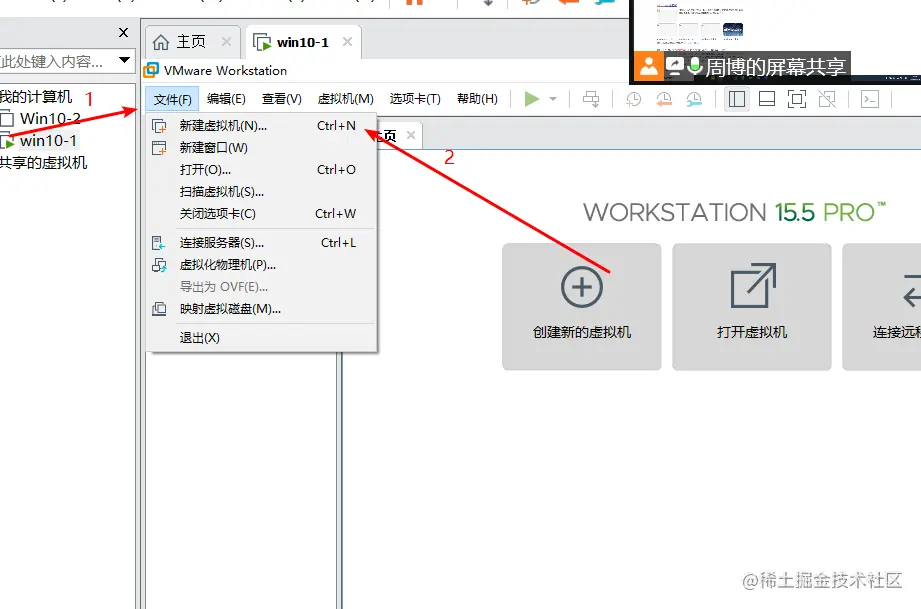This screenshot has height=609, width=921.
Task: Click the orange person icon in screen-share overlay
Action: [648, 66]
